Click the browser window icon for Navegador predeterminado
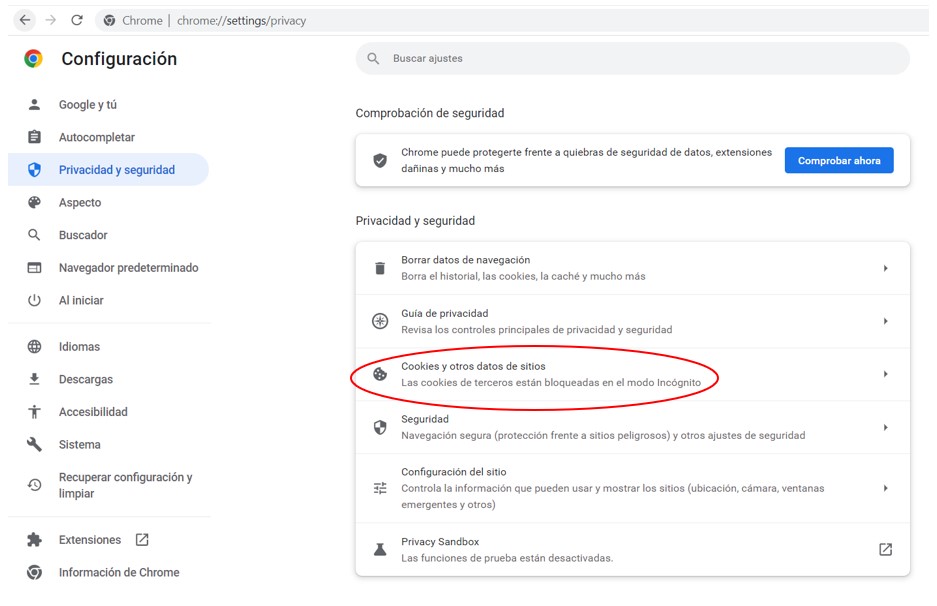The height and width of the screenshot is (606, 937). [34, 268]
